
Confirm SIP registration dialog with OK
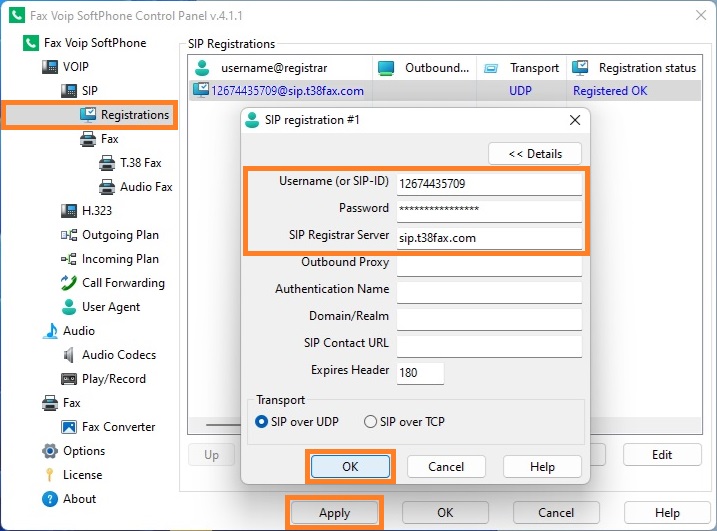click(x=350, y=467)
